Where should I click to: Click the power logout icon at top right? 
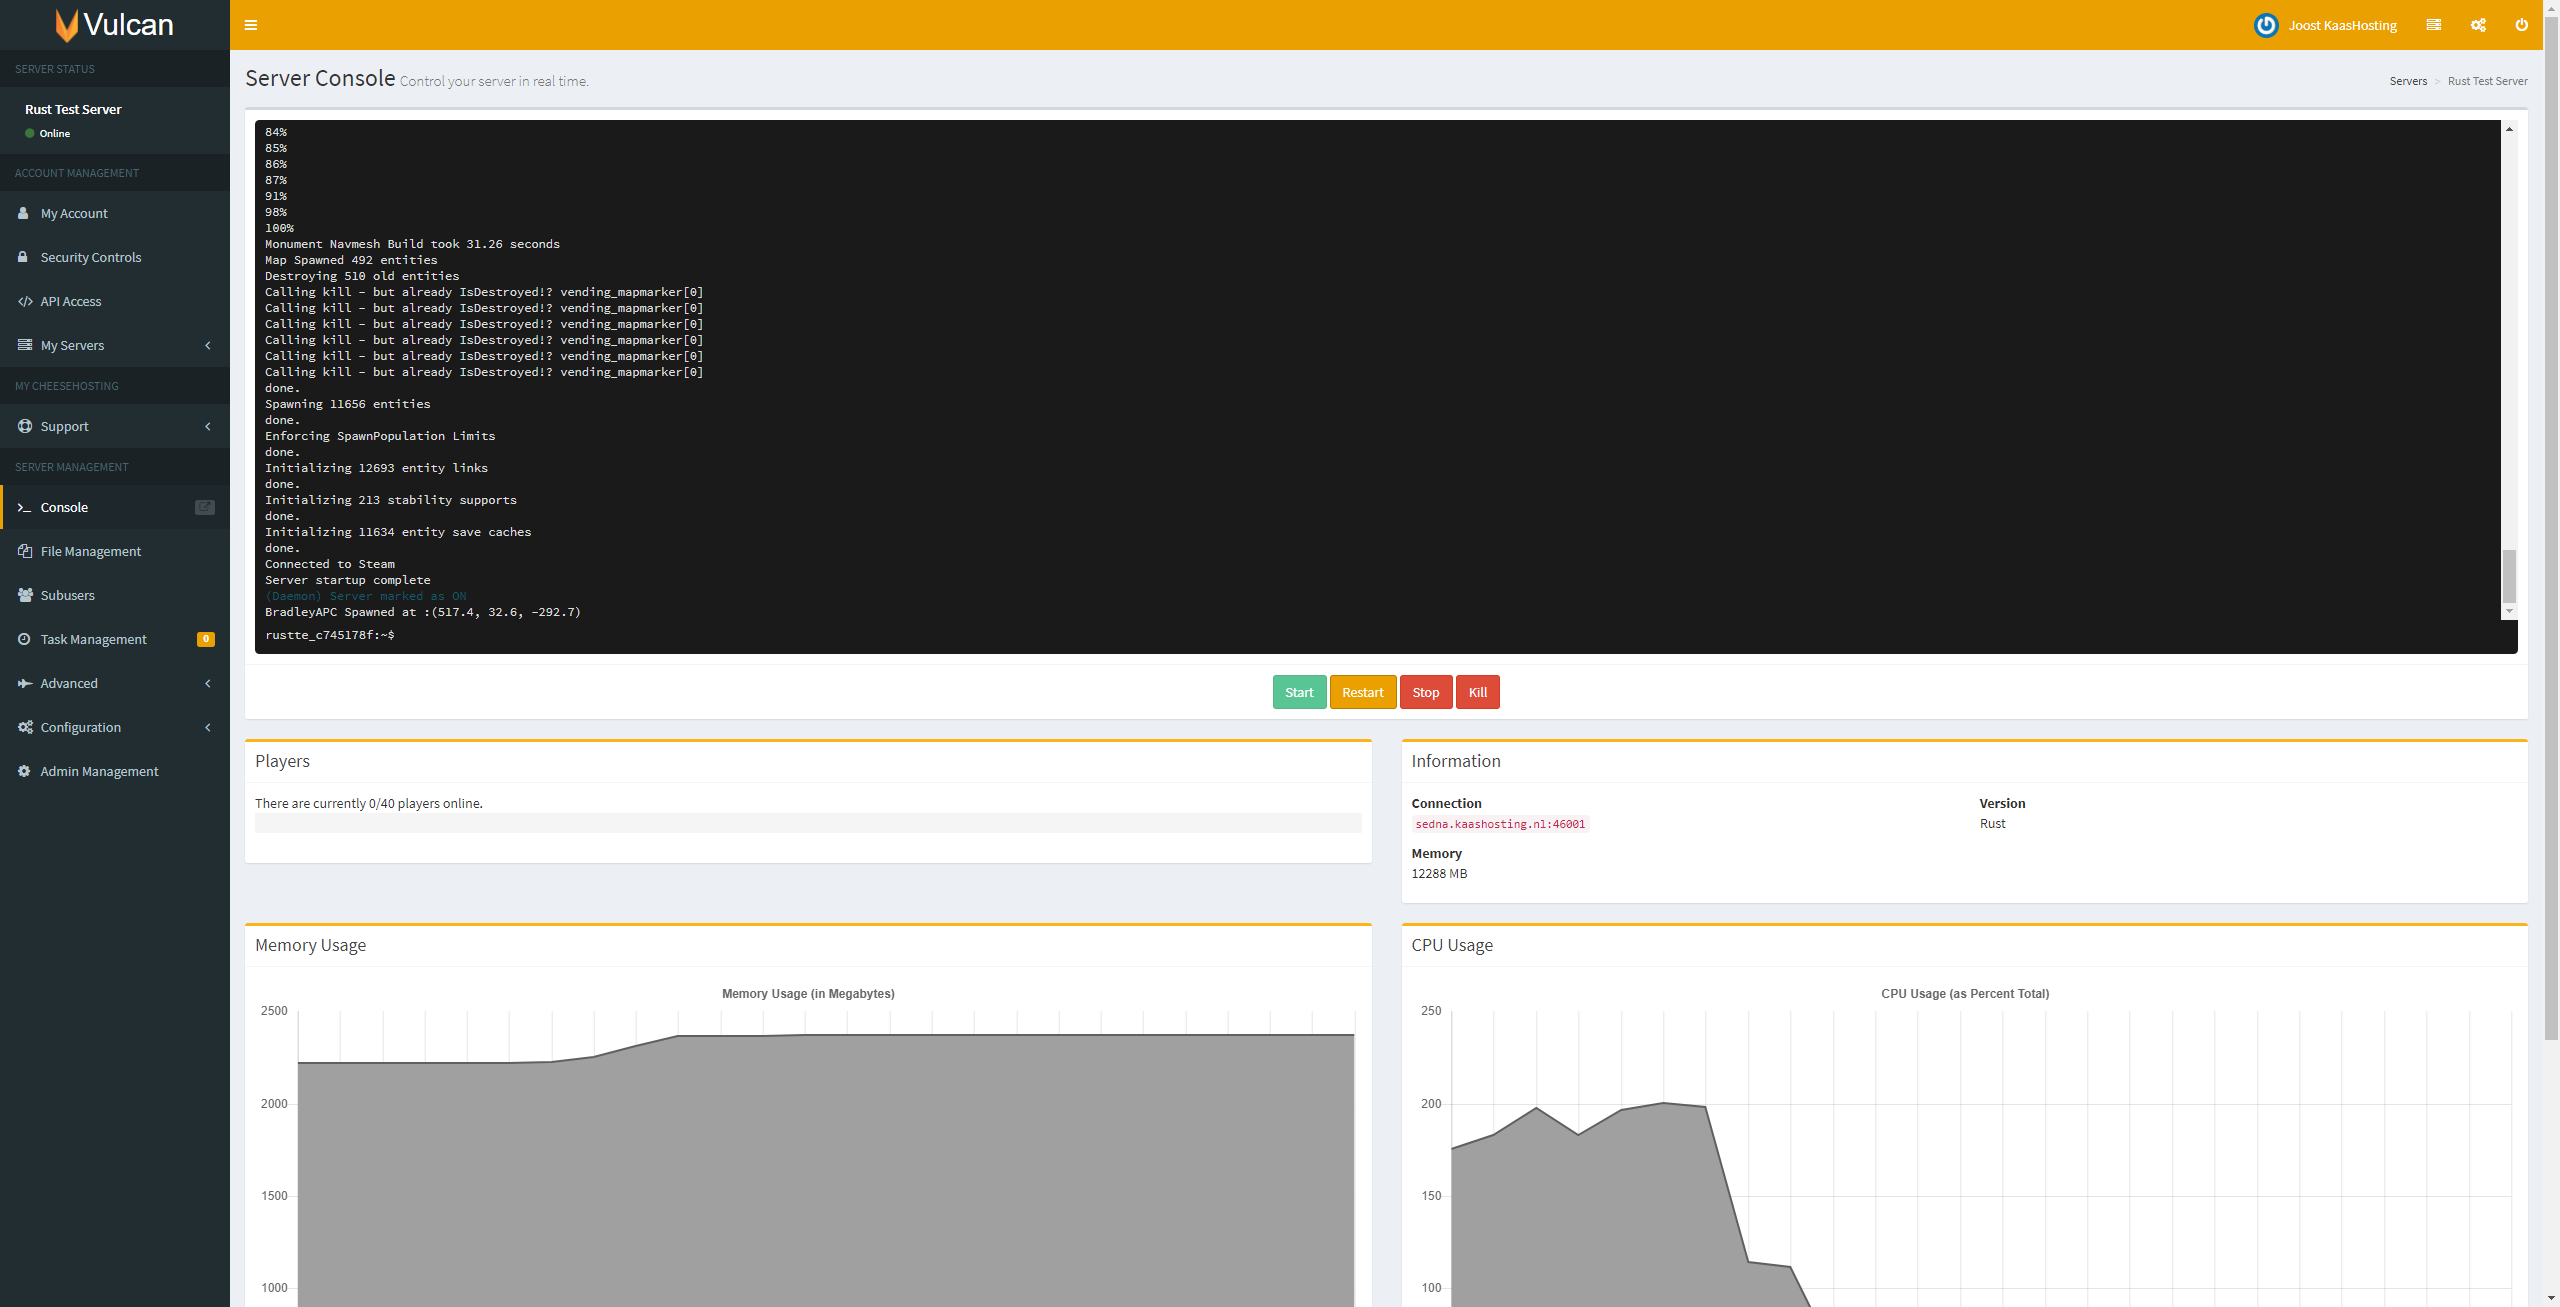click(x=2521, y=25)
